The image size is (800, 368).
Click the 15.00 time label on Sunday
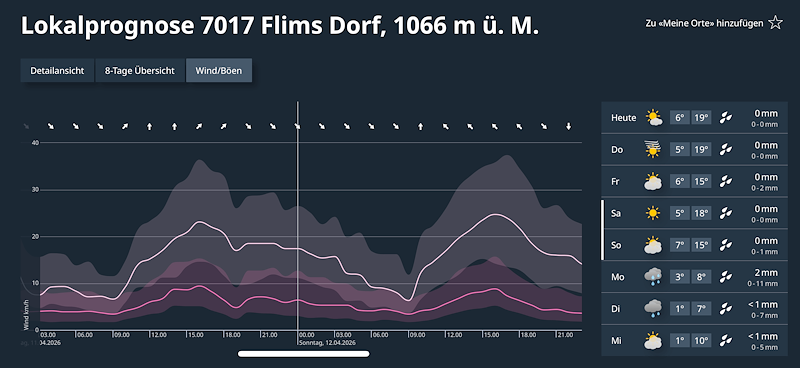tap(491, 335)
